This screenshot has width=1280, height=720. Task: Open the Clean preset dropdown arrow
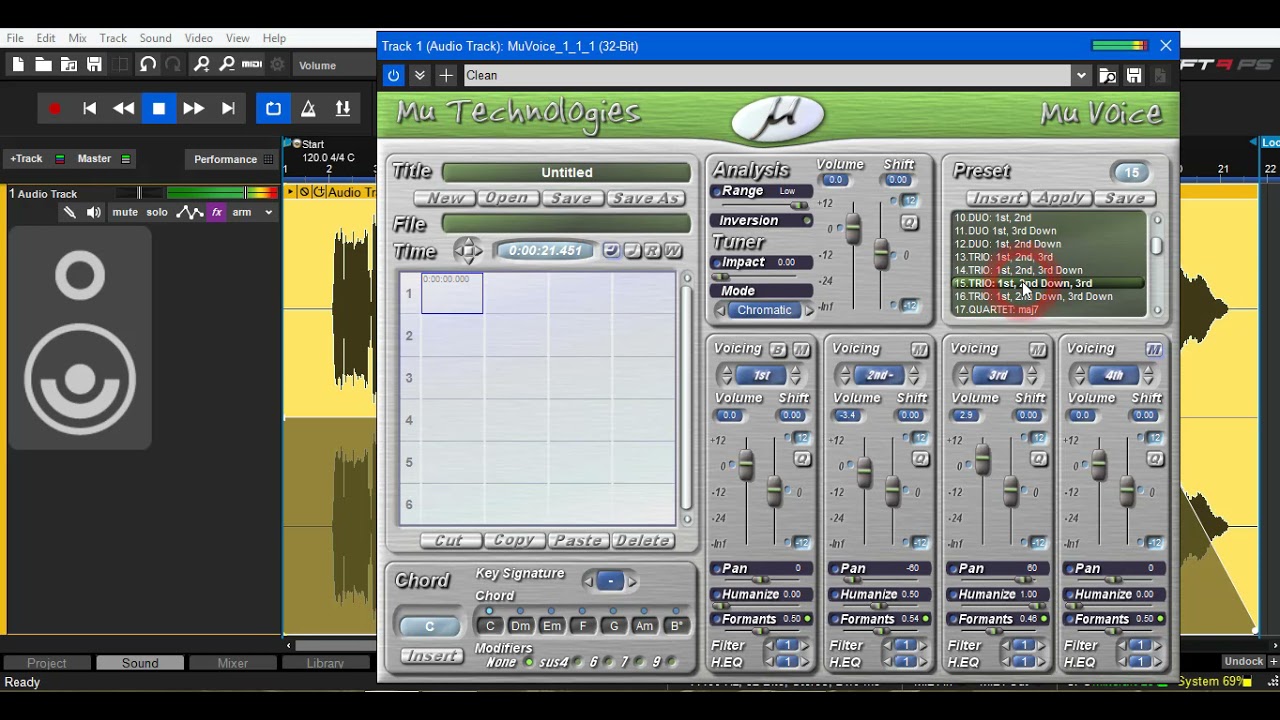click(x=1081, y=75)
